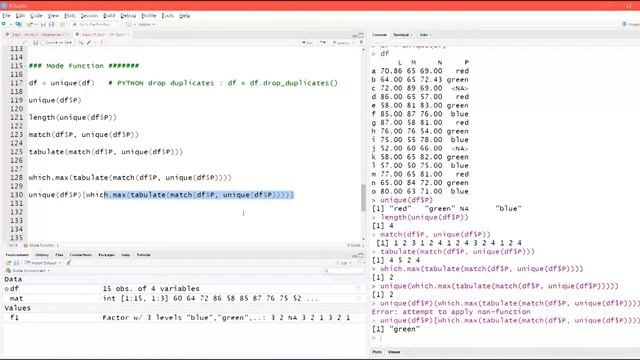This screenshot has height=360, width=640.
Task: Open the Help menu
Action: click(185, 16)
